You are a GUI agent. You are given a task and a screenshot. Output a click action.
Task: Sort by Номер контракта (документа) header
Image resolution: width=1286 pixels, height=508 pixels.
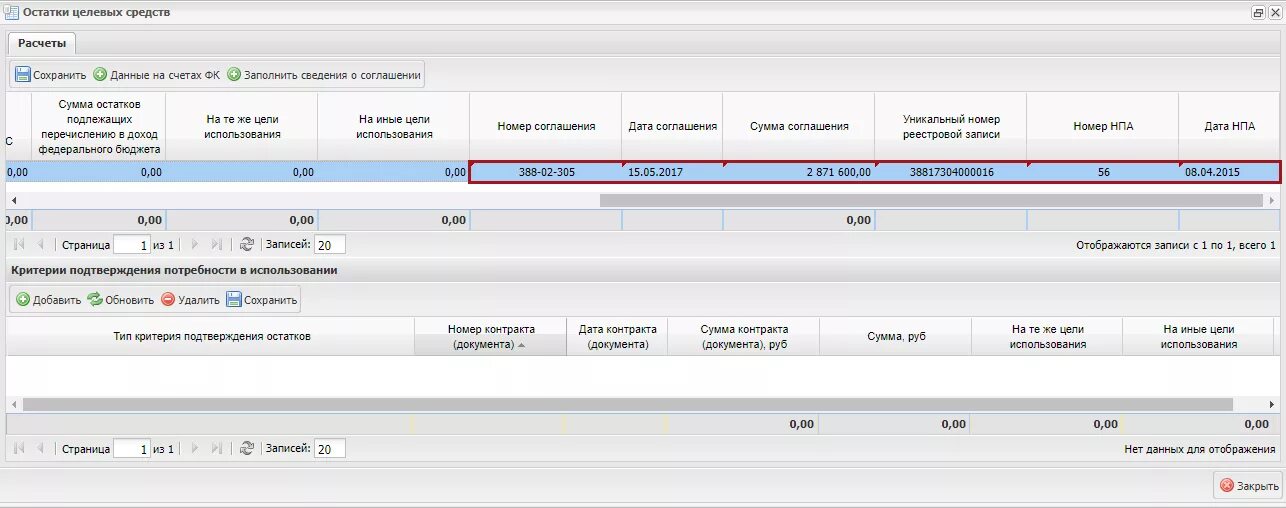pos(490,336)
